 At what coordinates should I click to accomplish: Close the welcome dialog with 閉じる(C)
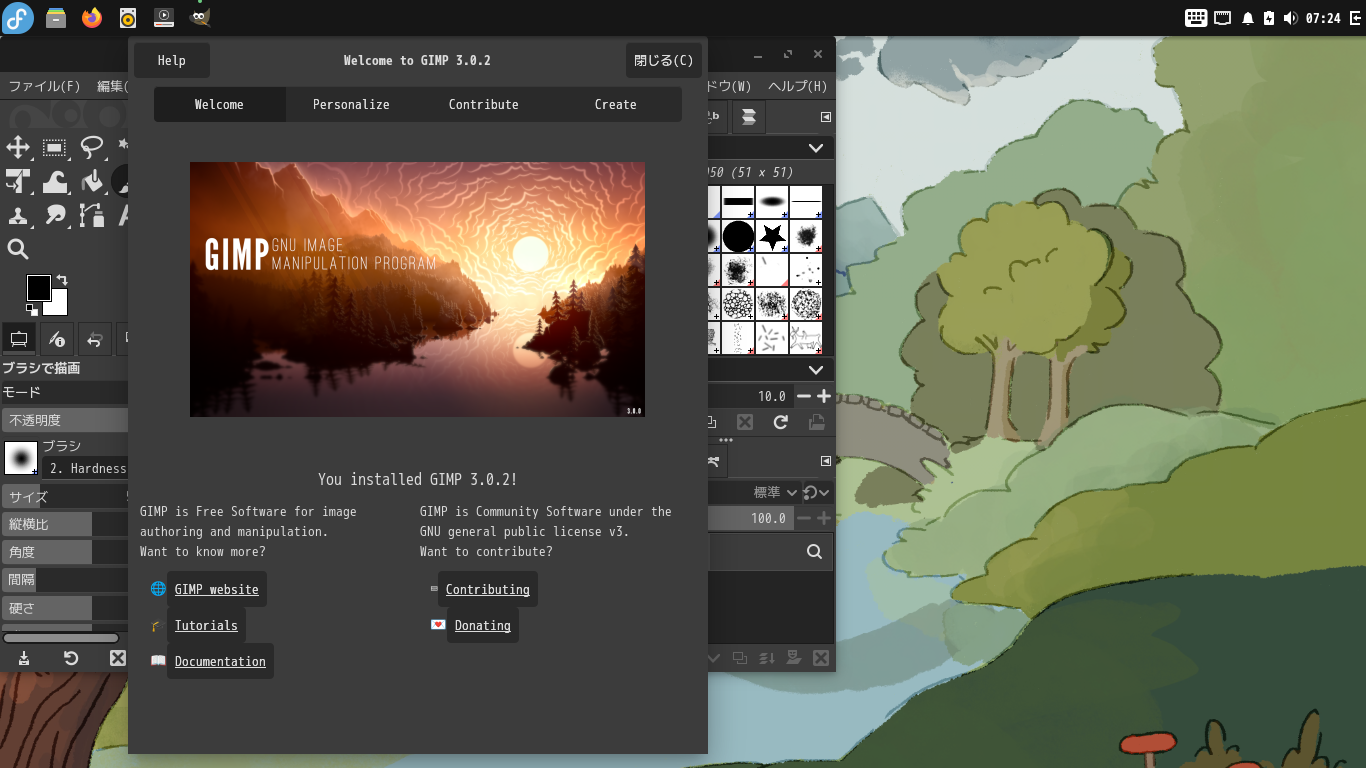pyautogui.click(x=664, y=60)
